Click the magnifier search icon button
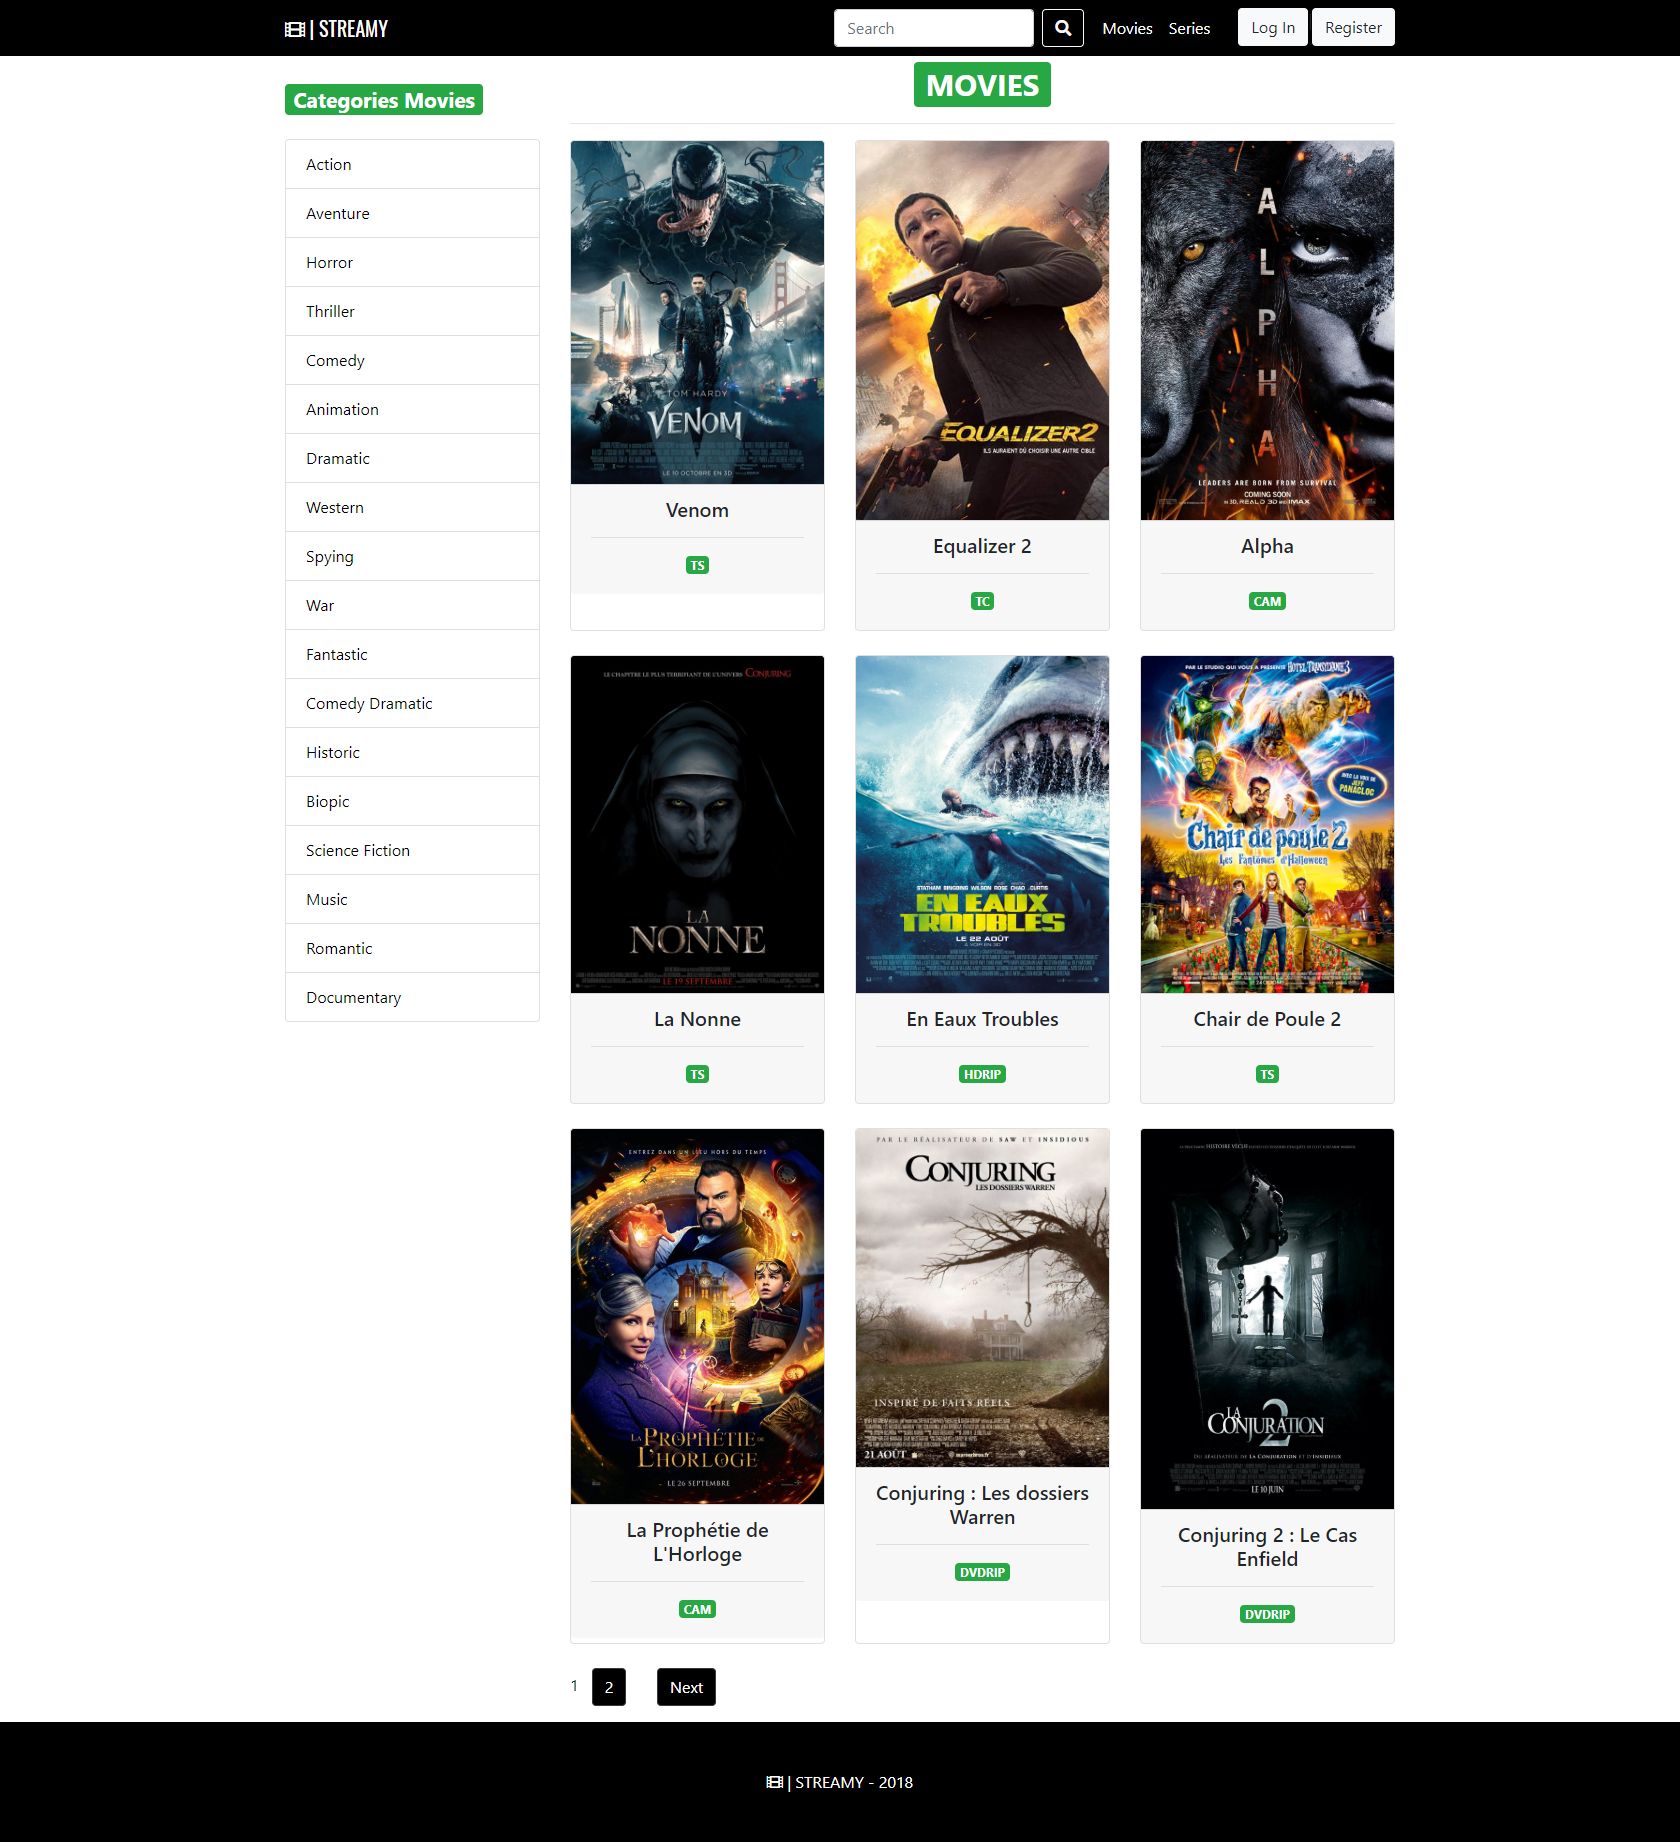 pyautogui.click(x=1063, y=28)
